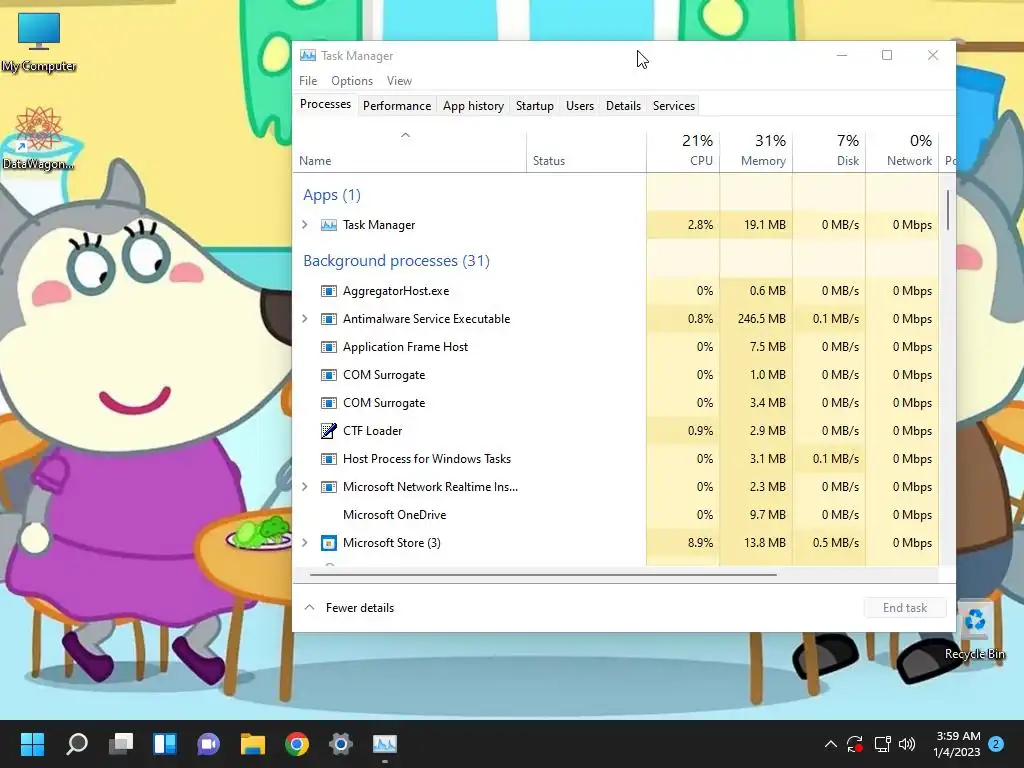
Task: Click the horizontal scrollbar thumb
Action: [543, 575]
